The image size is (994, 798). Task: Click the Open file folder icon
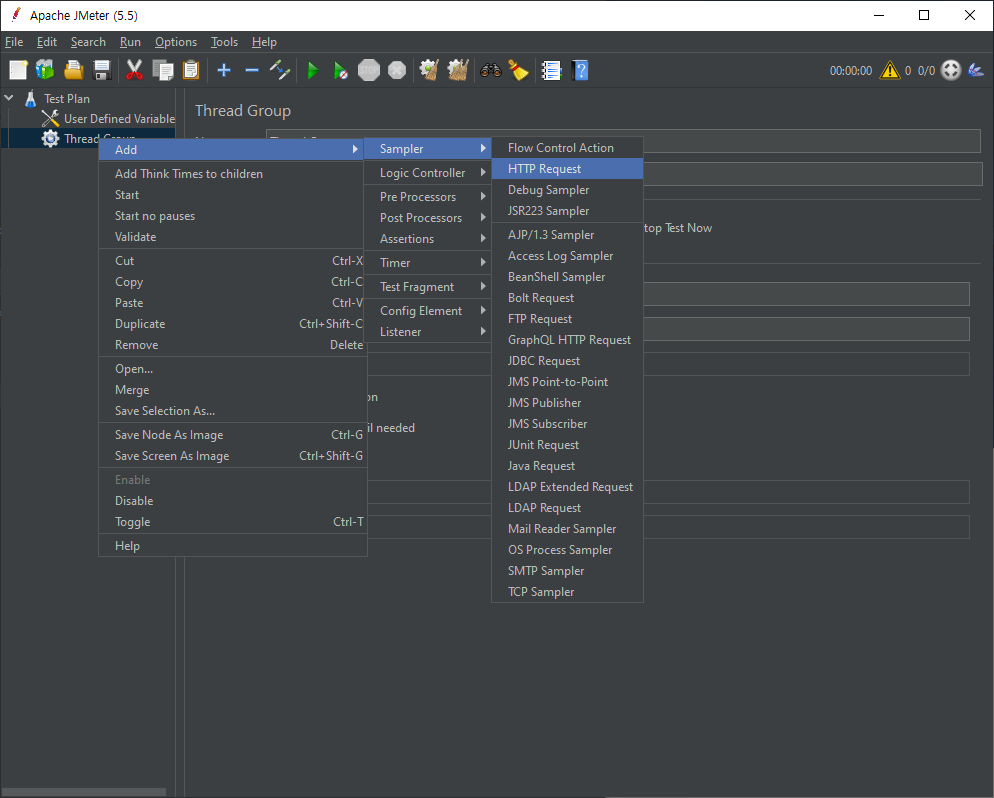click(74, 70)
